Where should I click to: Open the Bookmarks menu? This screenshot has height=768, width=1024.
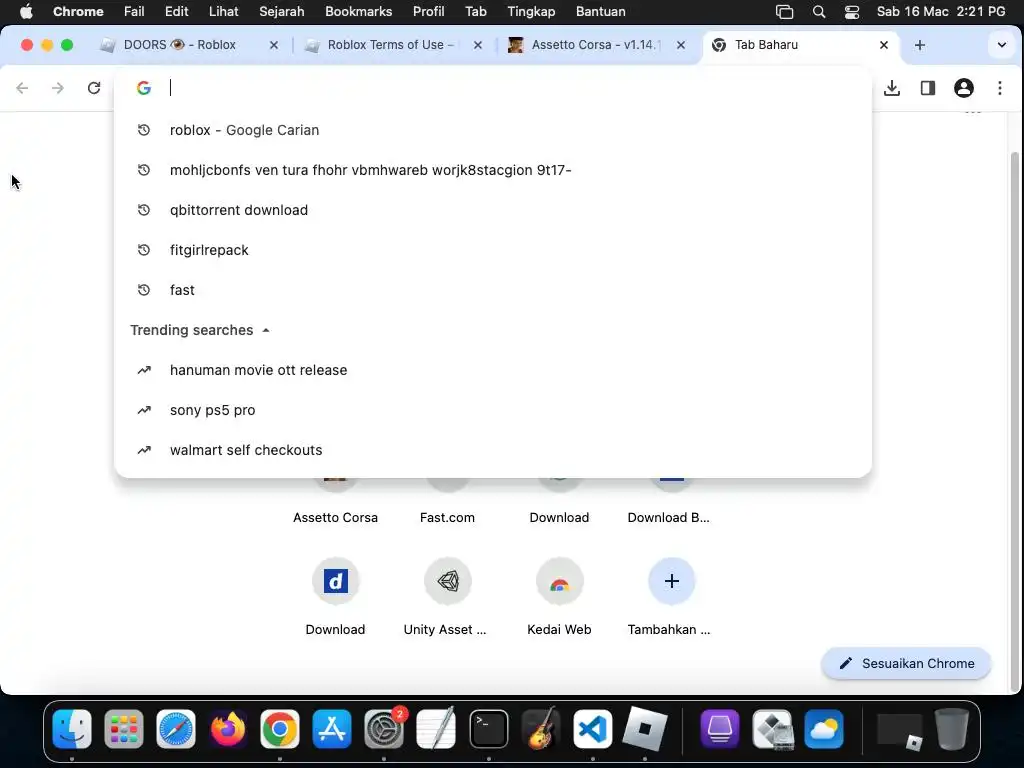tap(359, 11)
